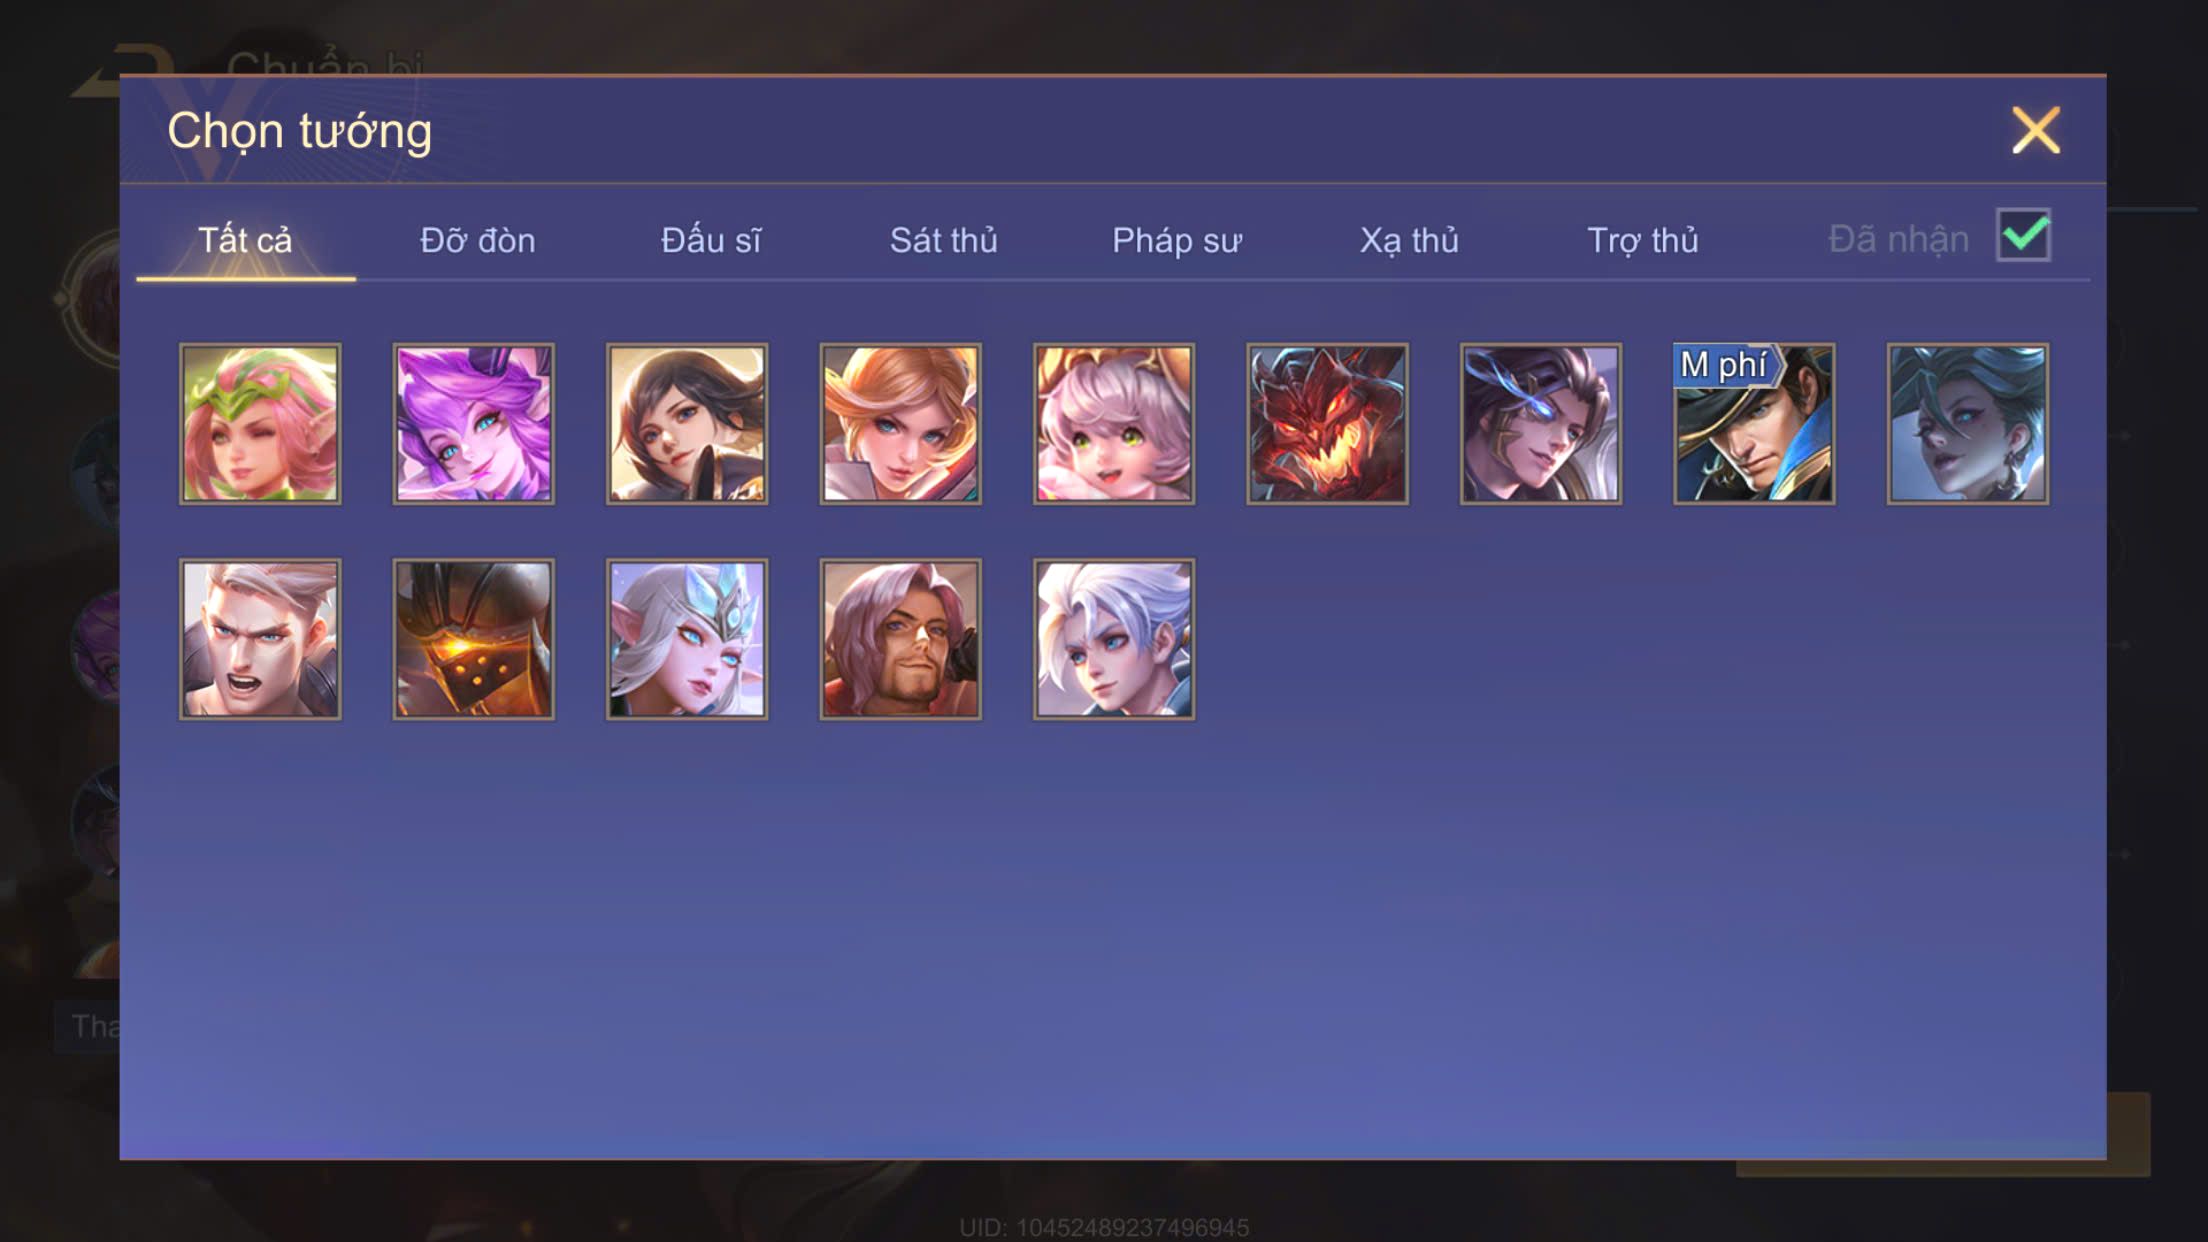Image resolution: width=2208 pixels, height=1242 pixels.
Task: Filter heroes by 'Pháp sư'
Action: click(x=1176, y=241)
